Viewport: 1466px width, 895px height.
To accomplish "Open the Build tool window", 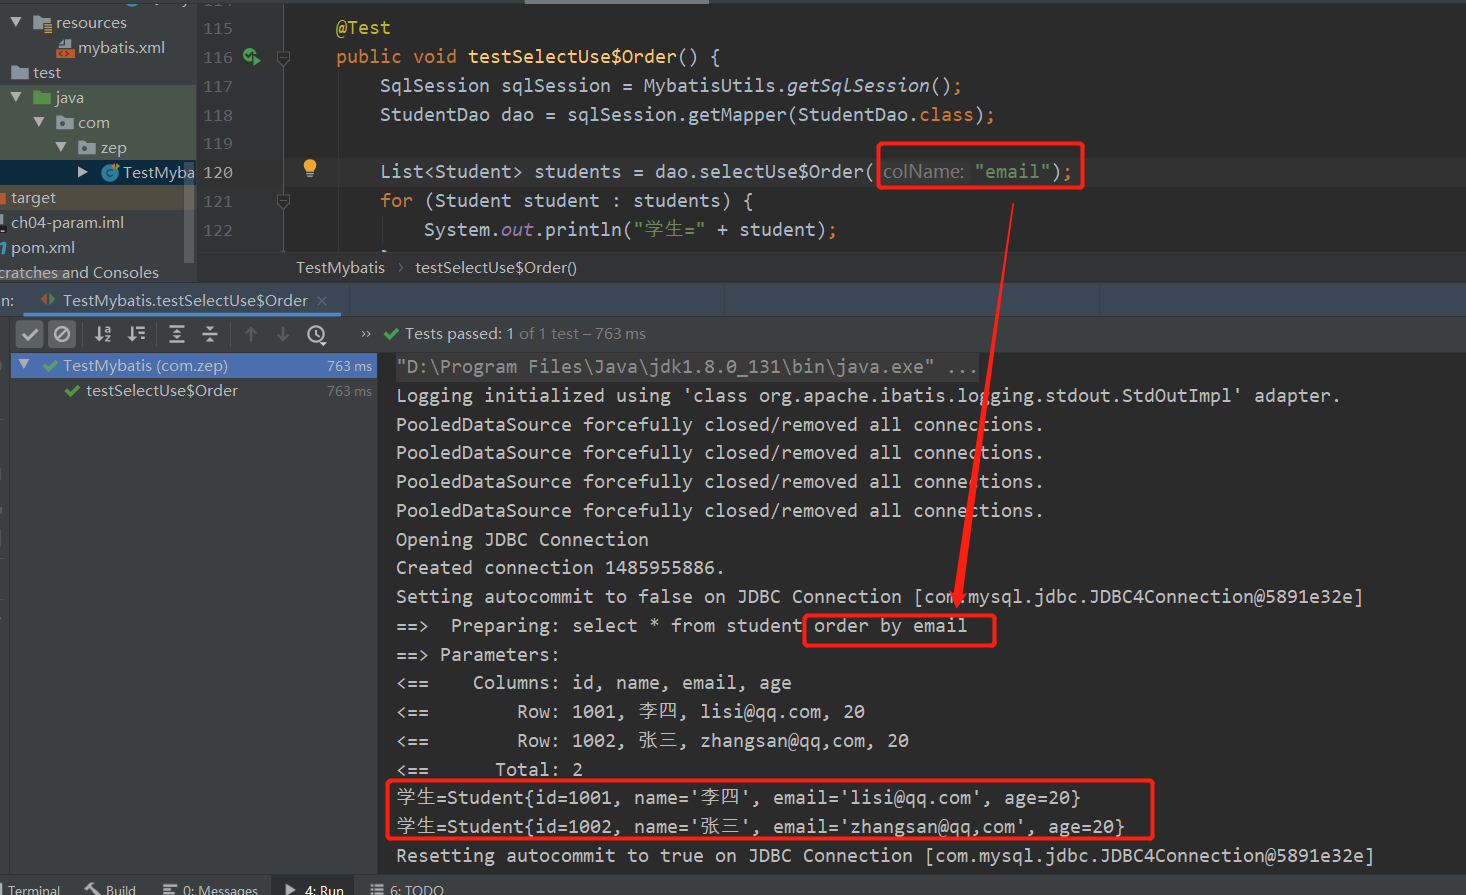I will [110, 888].
